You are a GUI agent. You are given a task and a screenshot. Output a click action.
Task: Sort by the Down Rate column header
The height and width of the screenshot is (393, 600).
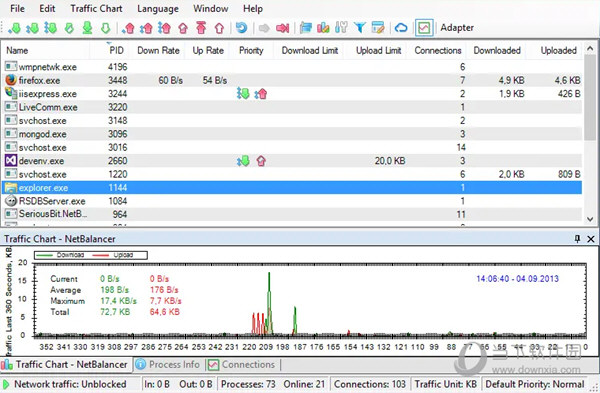(158, 51)
